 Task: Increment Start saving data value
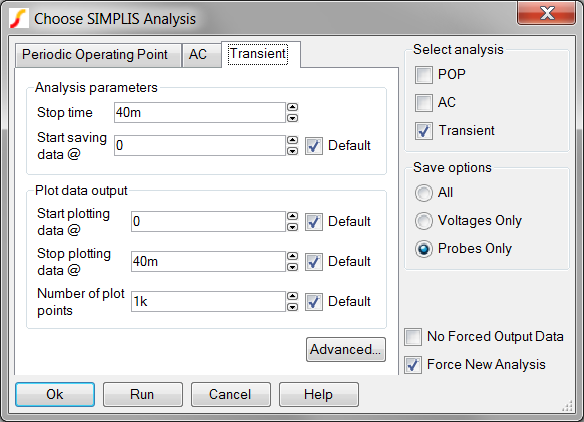[x=293, y=140]
